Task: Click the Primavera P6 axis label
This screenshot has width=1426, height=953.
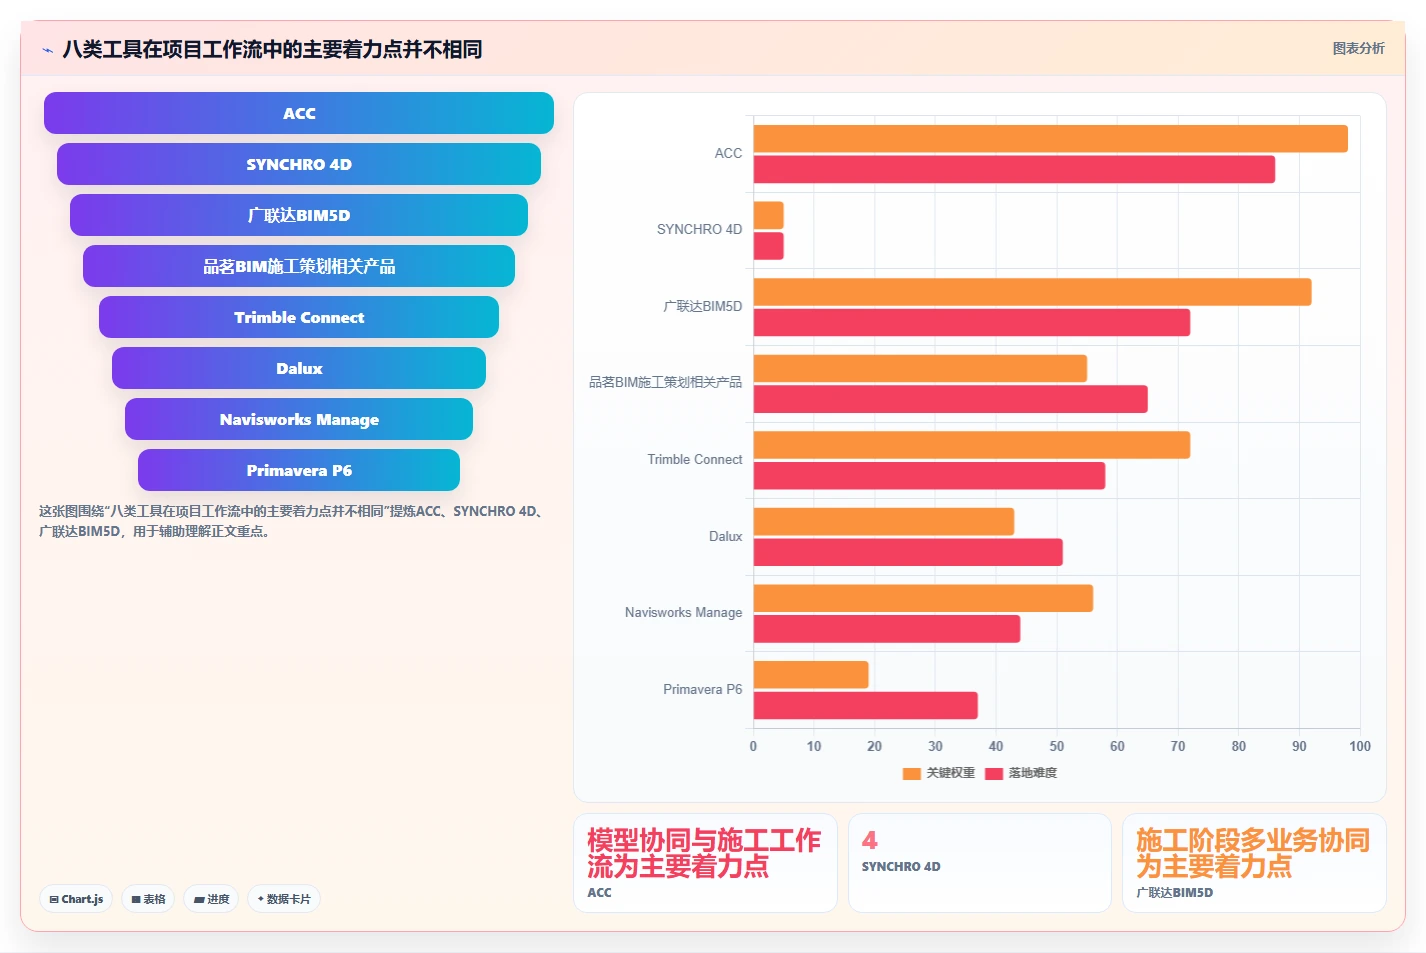Action: (x=703, y=689)
